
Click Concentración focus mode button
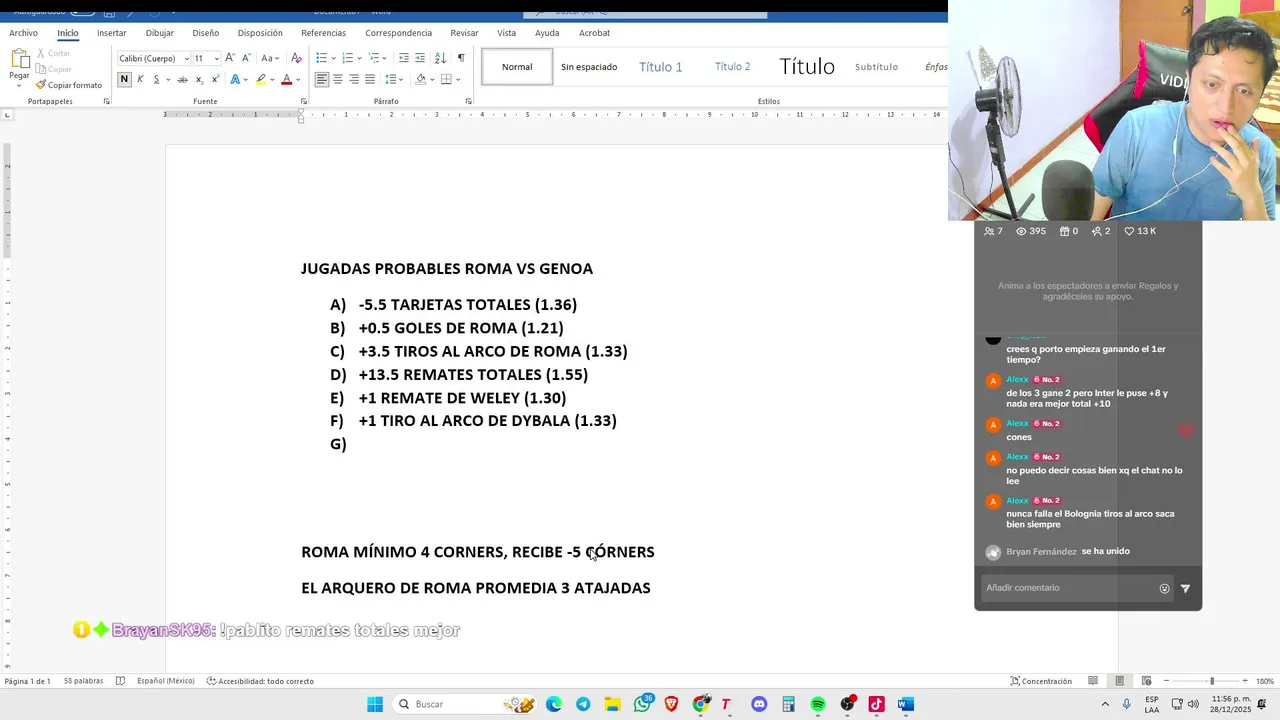(x=1040, y=681)
